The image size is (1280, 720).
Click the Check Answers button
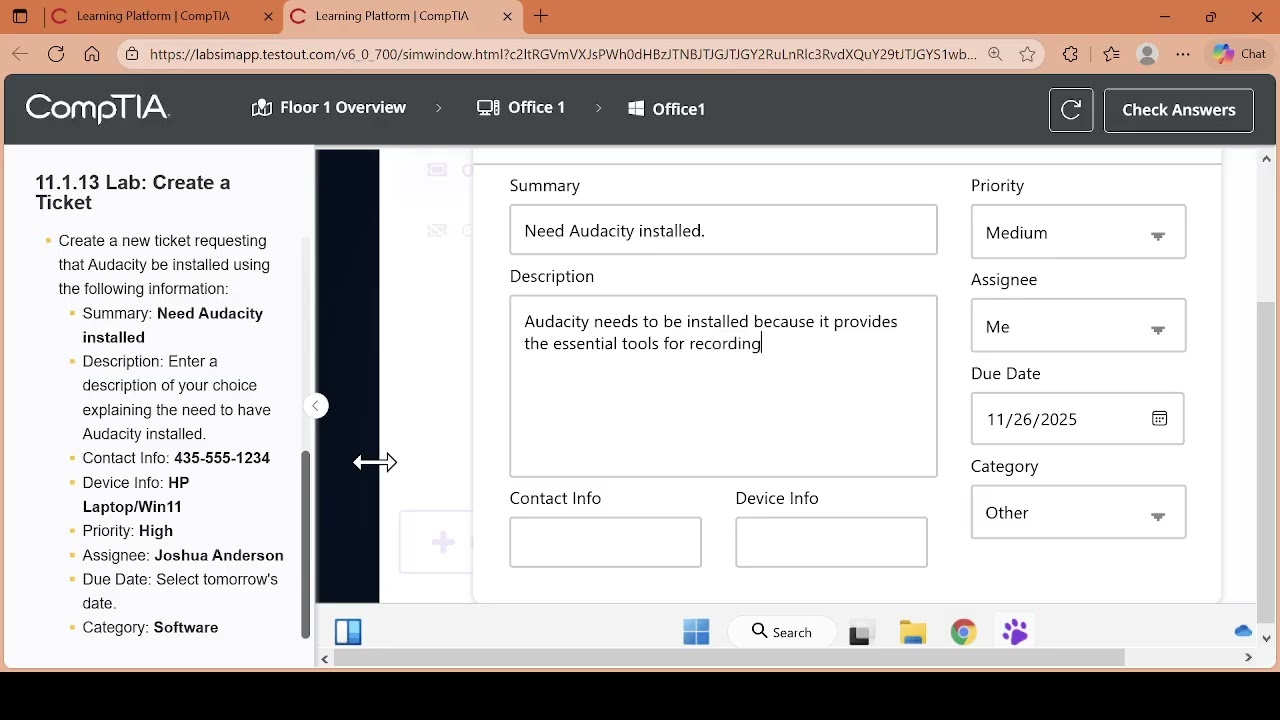(x=1179, y=110)
